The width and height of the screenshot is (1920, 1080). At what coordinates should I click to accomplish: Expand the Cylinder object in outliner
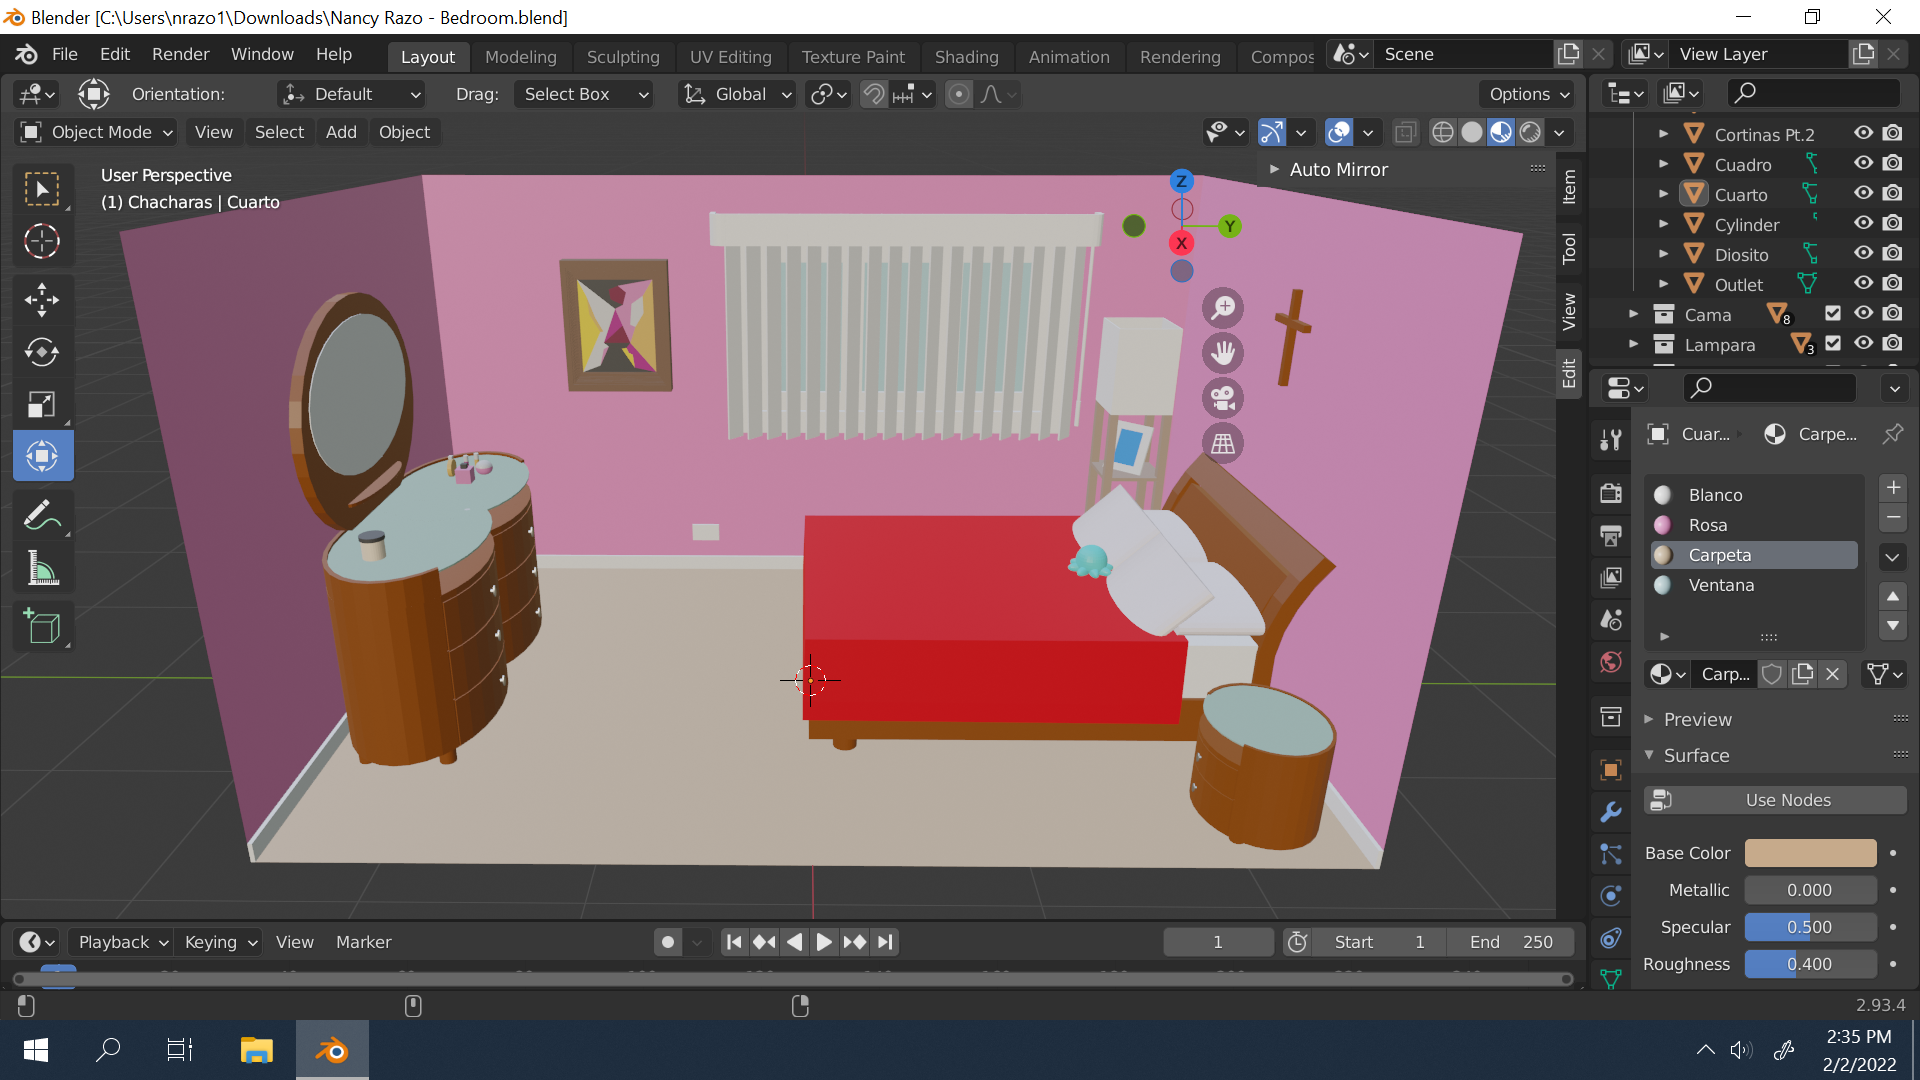pos(1663,224)
